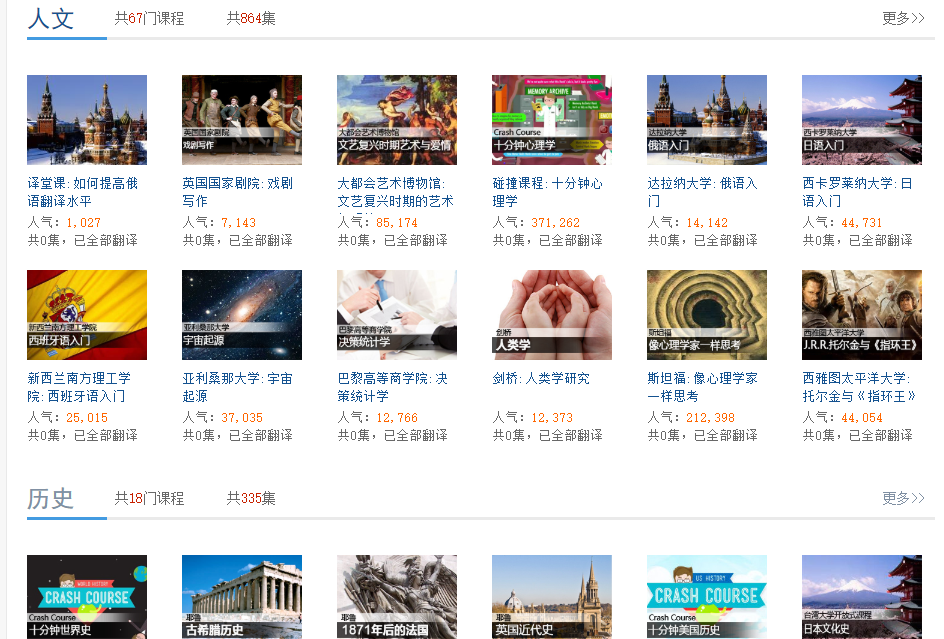Open link 巴黎高等商学院: 决策统计学
The width and height of the screenshot is (944, 639).
pos(393,387)
